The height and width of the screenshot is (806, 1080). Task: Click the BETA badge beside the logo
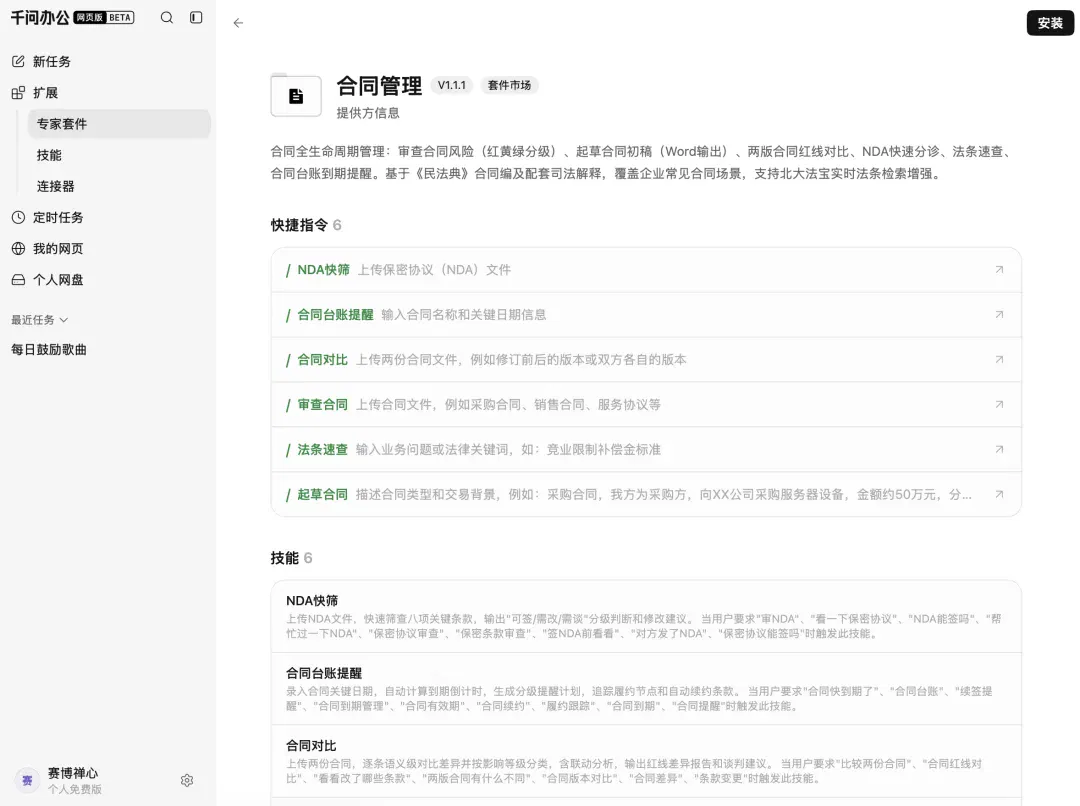[x=120, y=17]
